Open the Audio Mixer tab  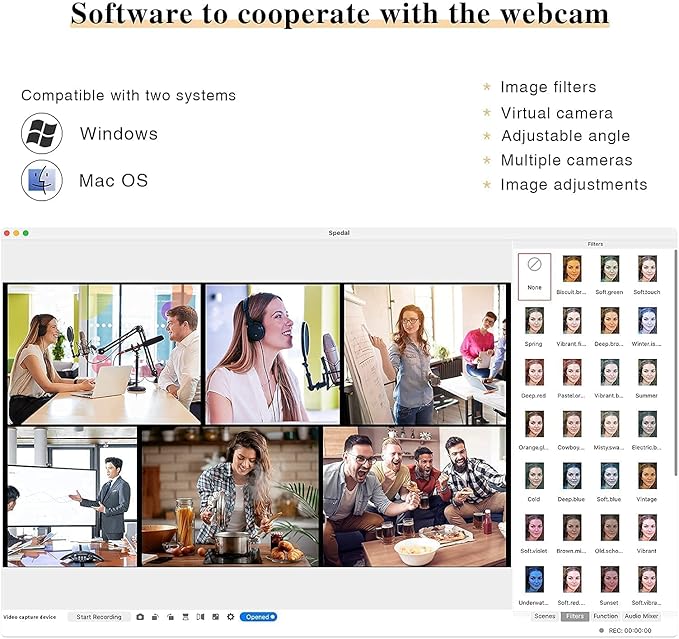point(642,616)
